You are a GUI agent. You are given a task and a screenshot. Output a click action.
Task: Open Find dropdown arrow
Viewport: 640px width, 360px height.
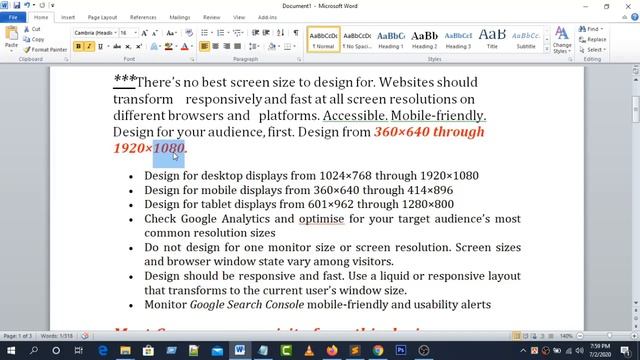(x=602, y=29)
